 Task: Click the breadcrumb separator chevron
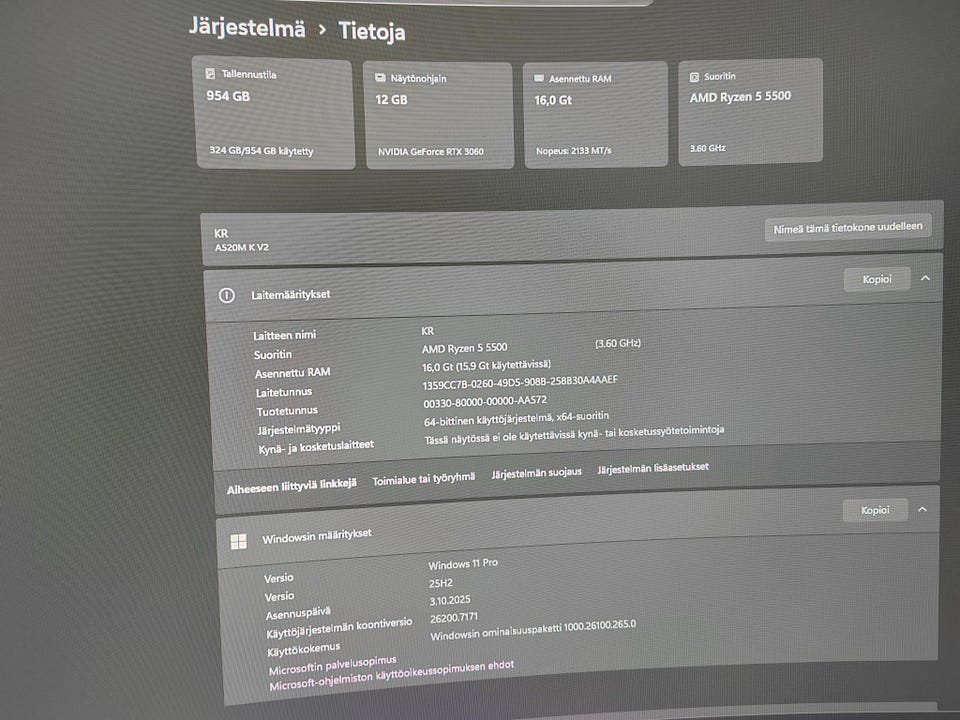(x=322, y=29)
